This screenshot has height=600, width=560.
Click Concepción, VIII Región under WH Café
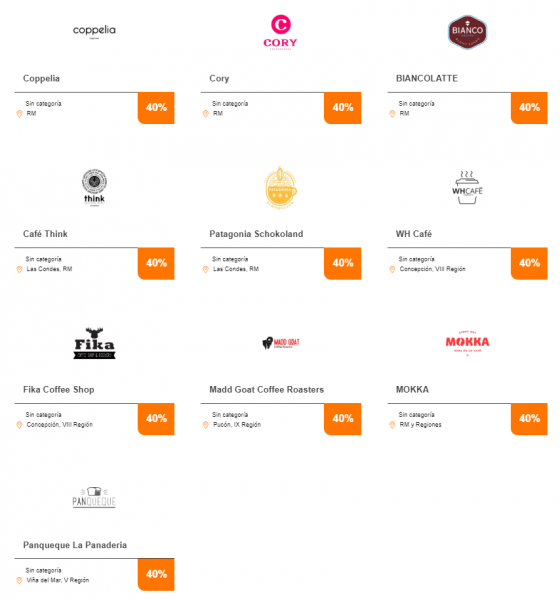click(433, 269)
